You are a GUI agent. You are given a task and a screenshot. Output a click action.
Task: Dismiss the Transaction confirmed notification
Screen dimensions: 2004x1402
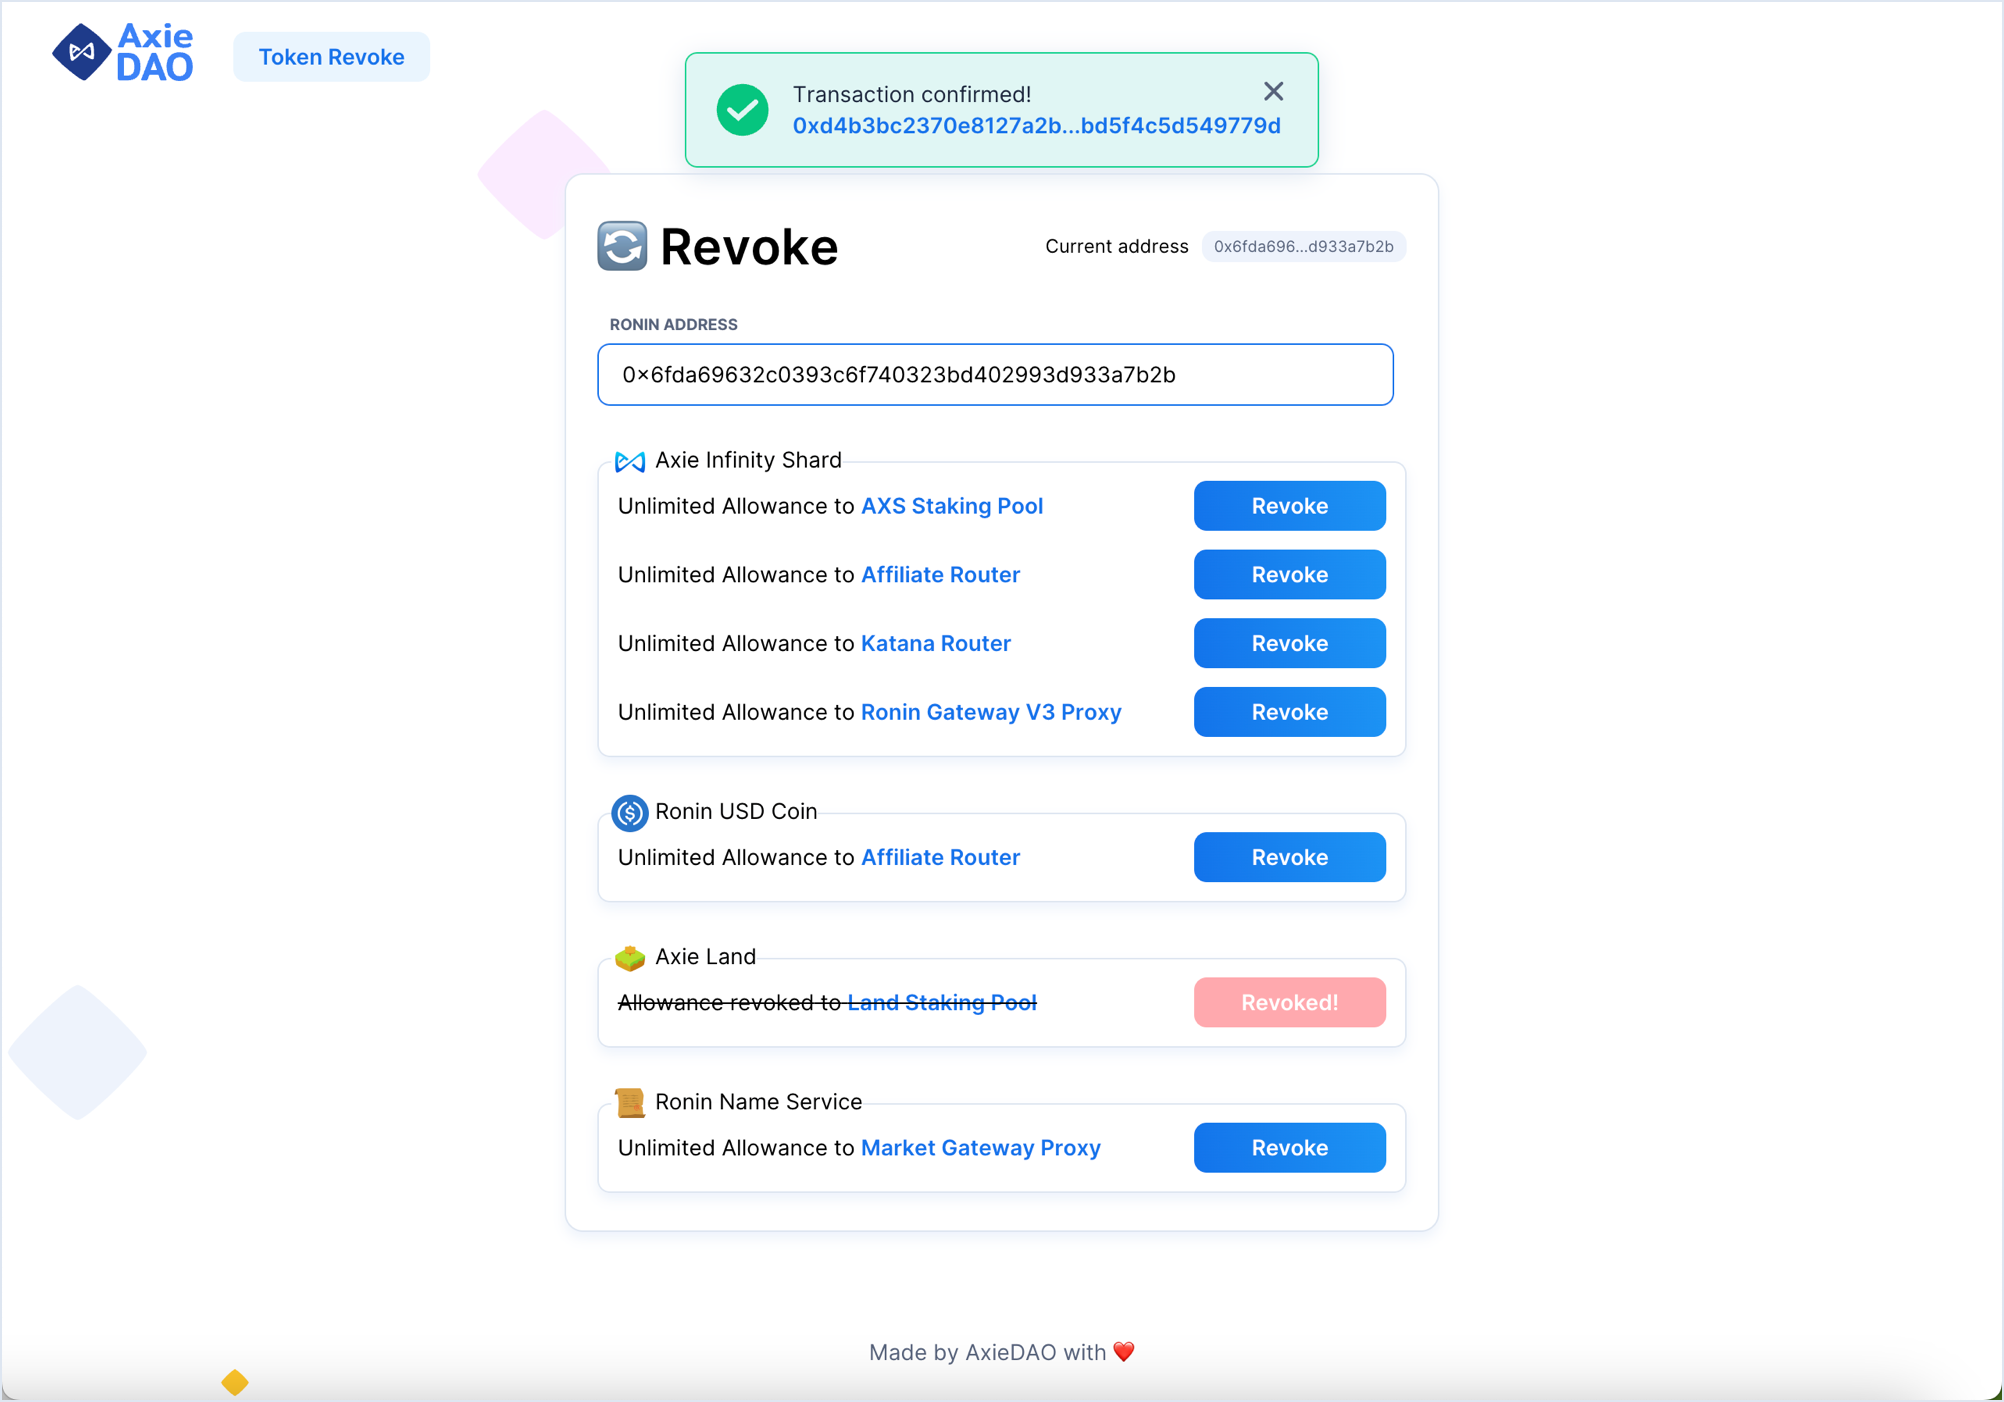click(1273, 92)
